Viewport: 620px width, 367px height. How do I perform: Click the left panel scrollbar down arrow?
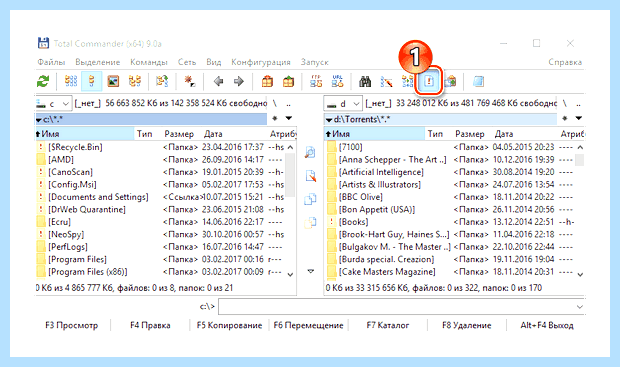(290, 274)
